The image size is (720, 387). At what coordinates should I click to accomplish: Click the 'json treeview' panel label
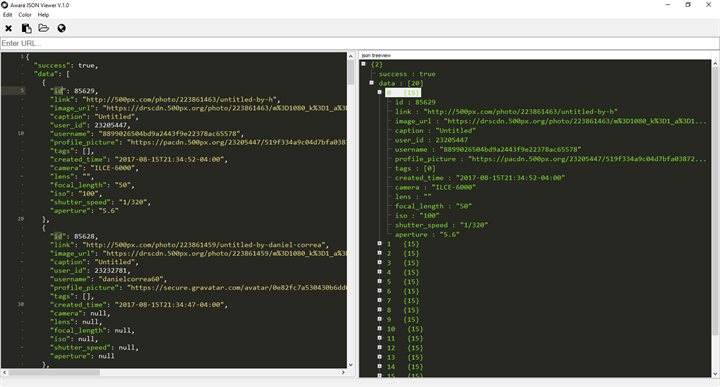click(x=376, y=56)
